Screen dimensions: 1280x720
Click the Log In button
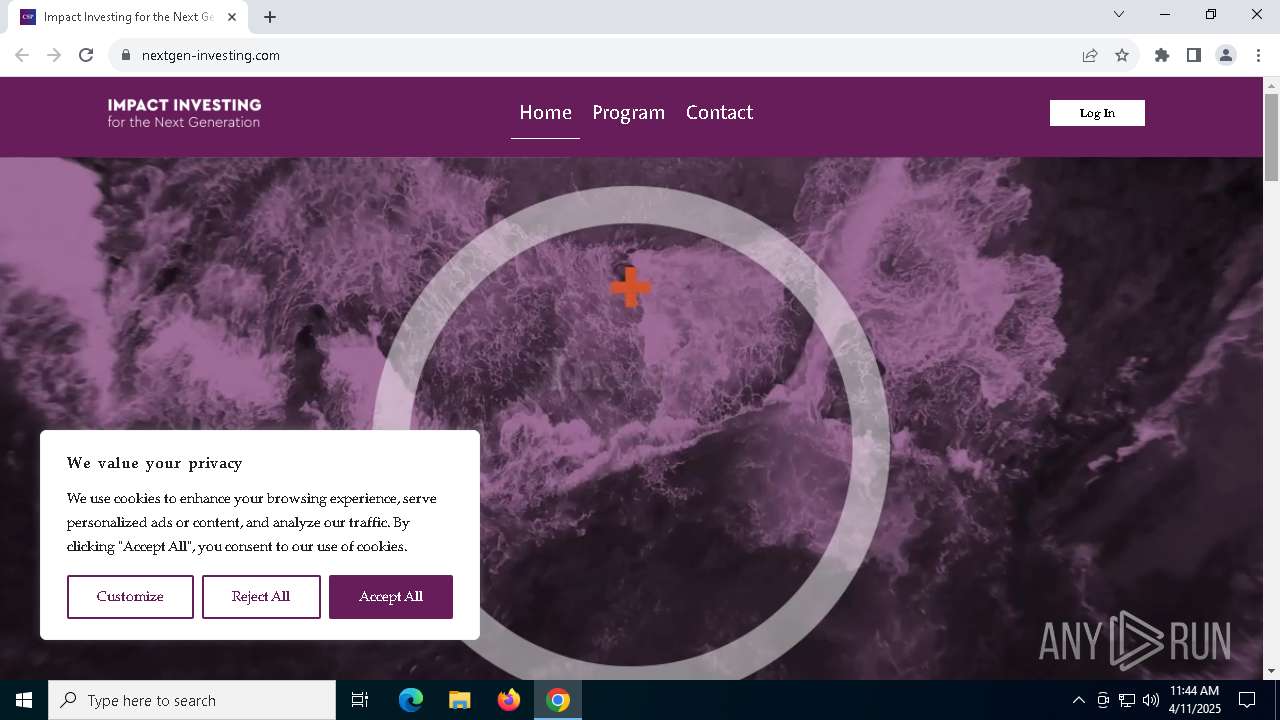(1097, 113)
